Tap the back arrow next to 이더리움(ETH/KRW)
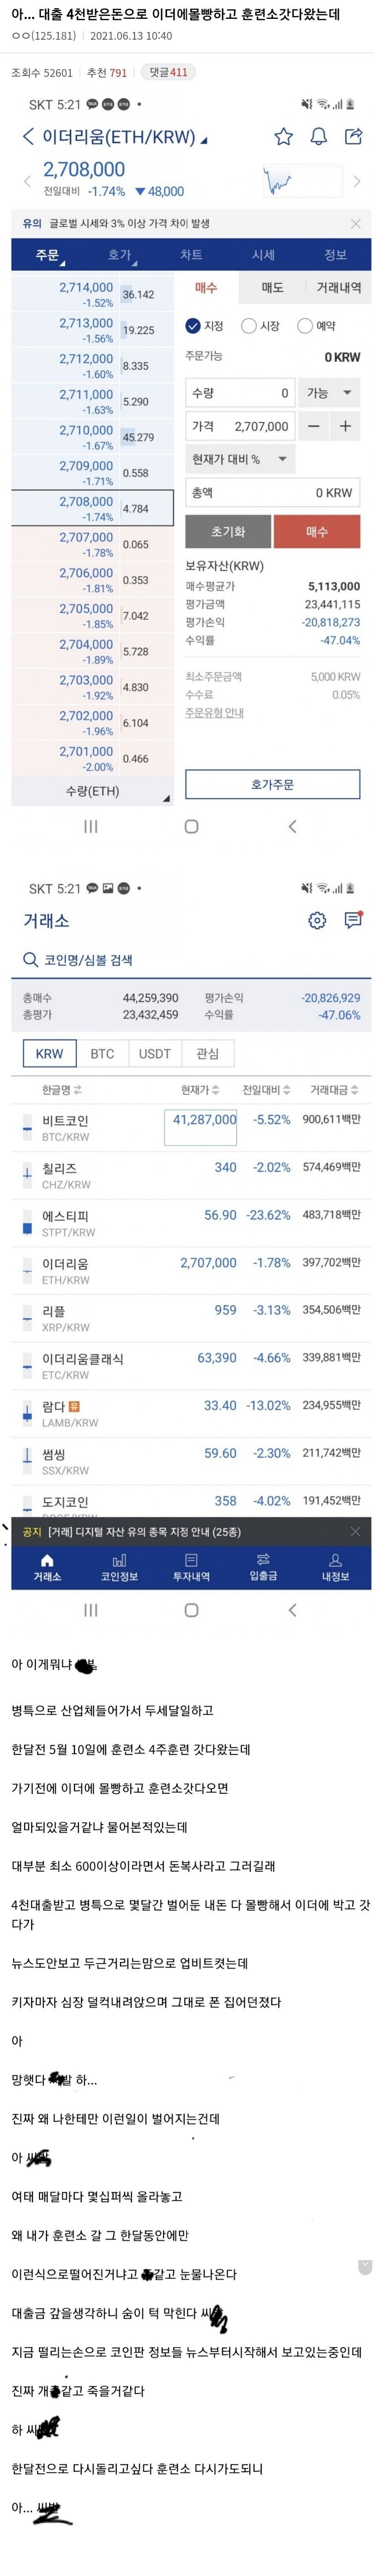 (x=27, y=137)
